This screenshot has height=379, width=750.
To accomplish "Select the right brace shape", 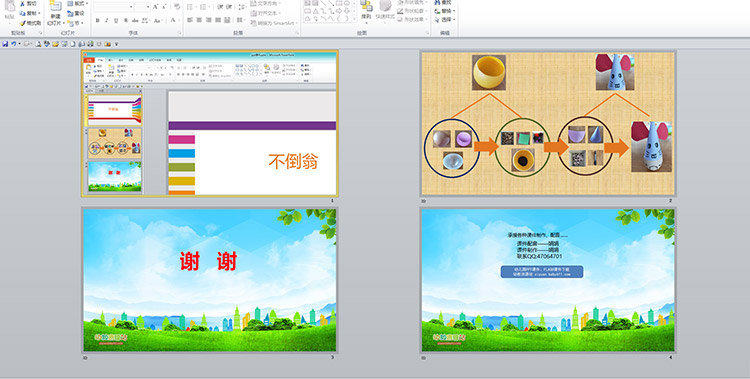I will coord(347,19).
